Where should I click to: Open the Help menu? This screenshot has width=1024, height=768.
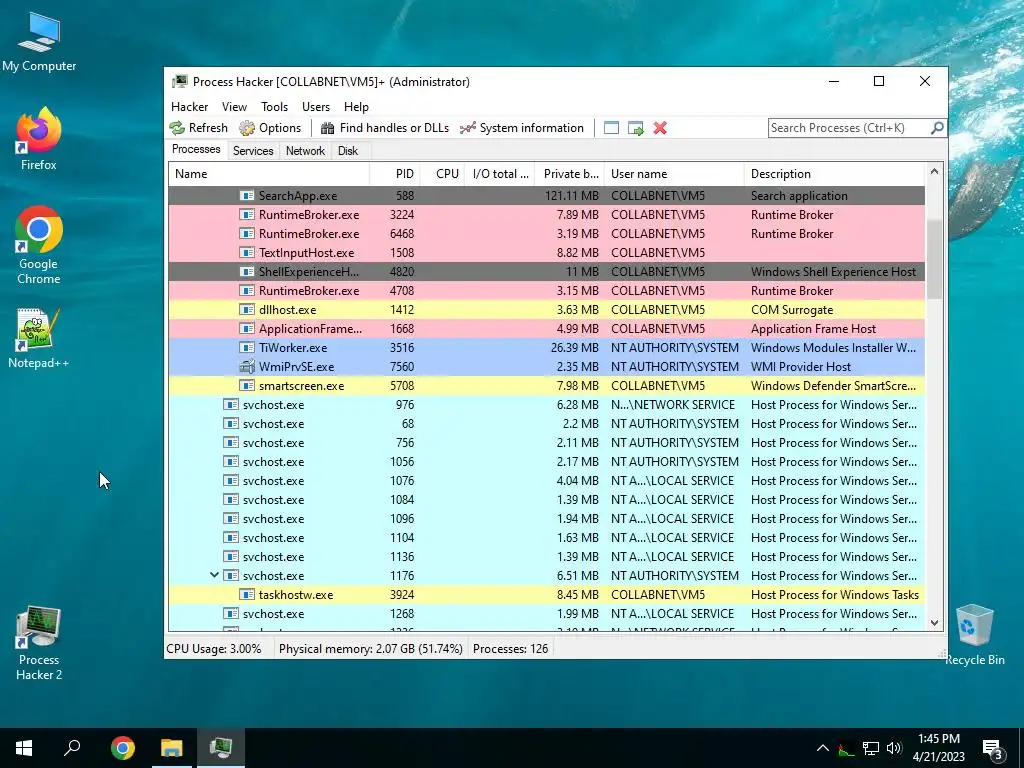pos(356,106)
